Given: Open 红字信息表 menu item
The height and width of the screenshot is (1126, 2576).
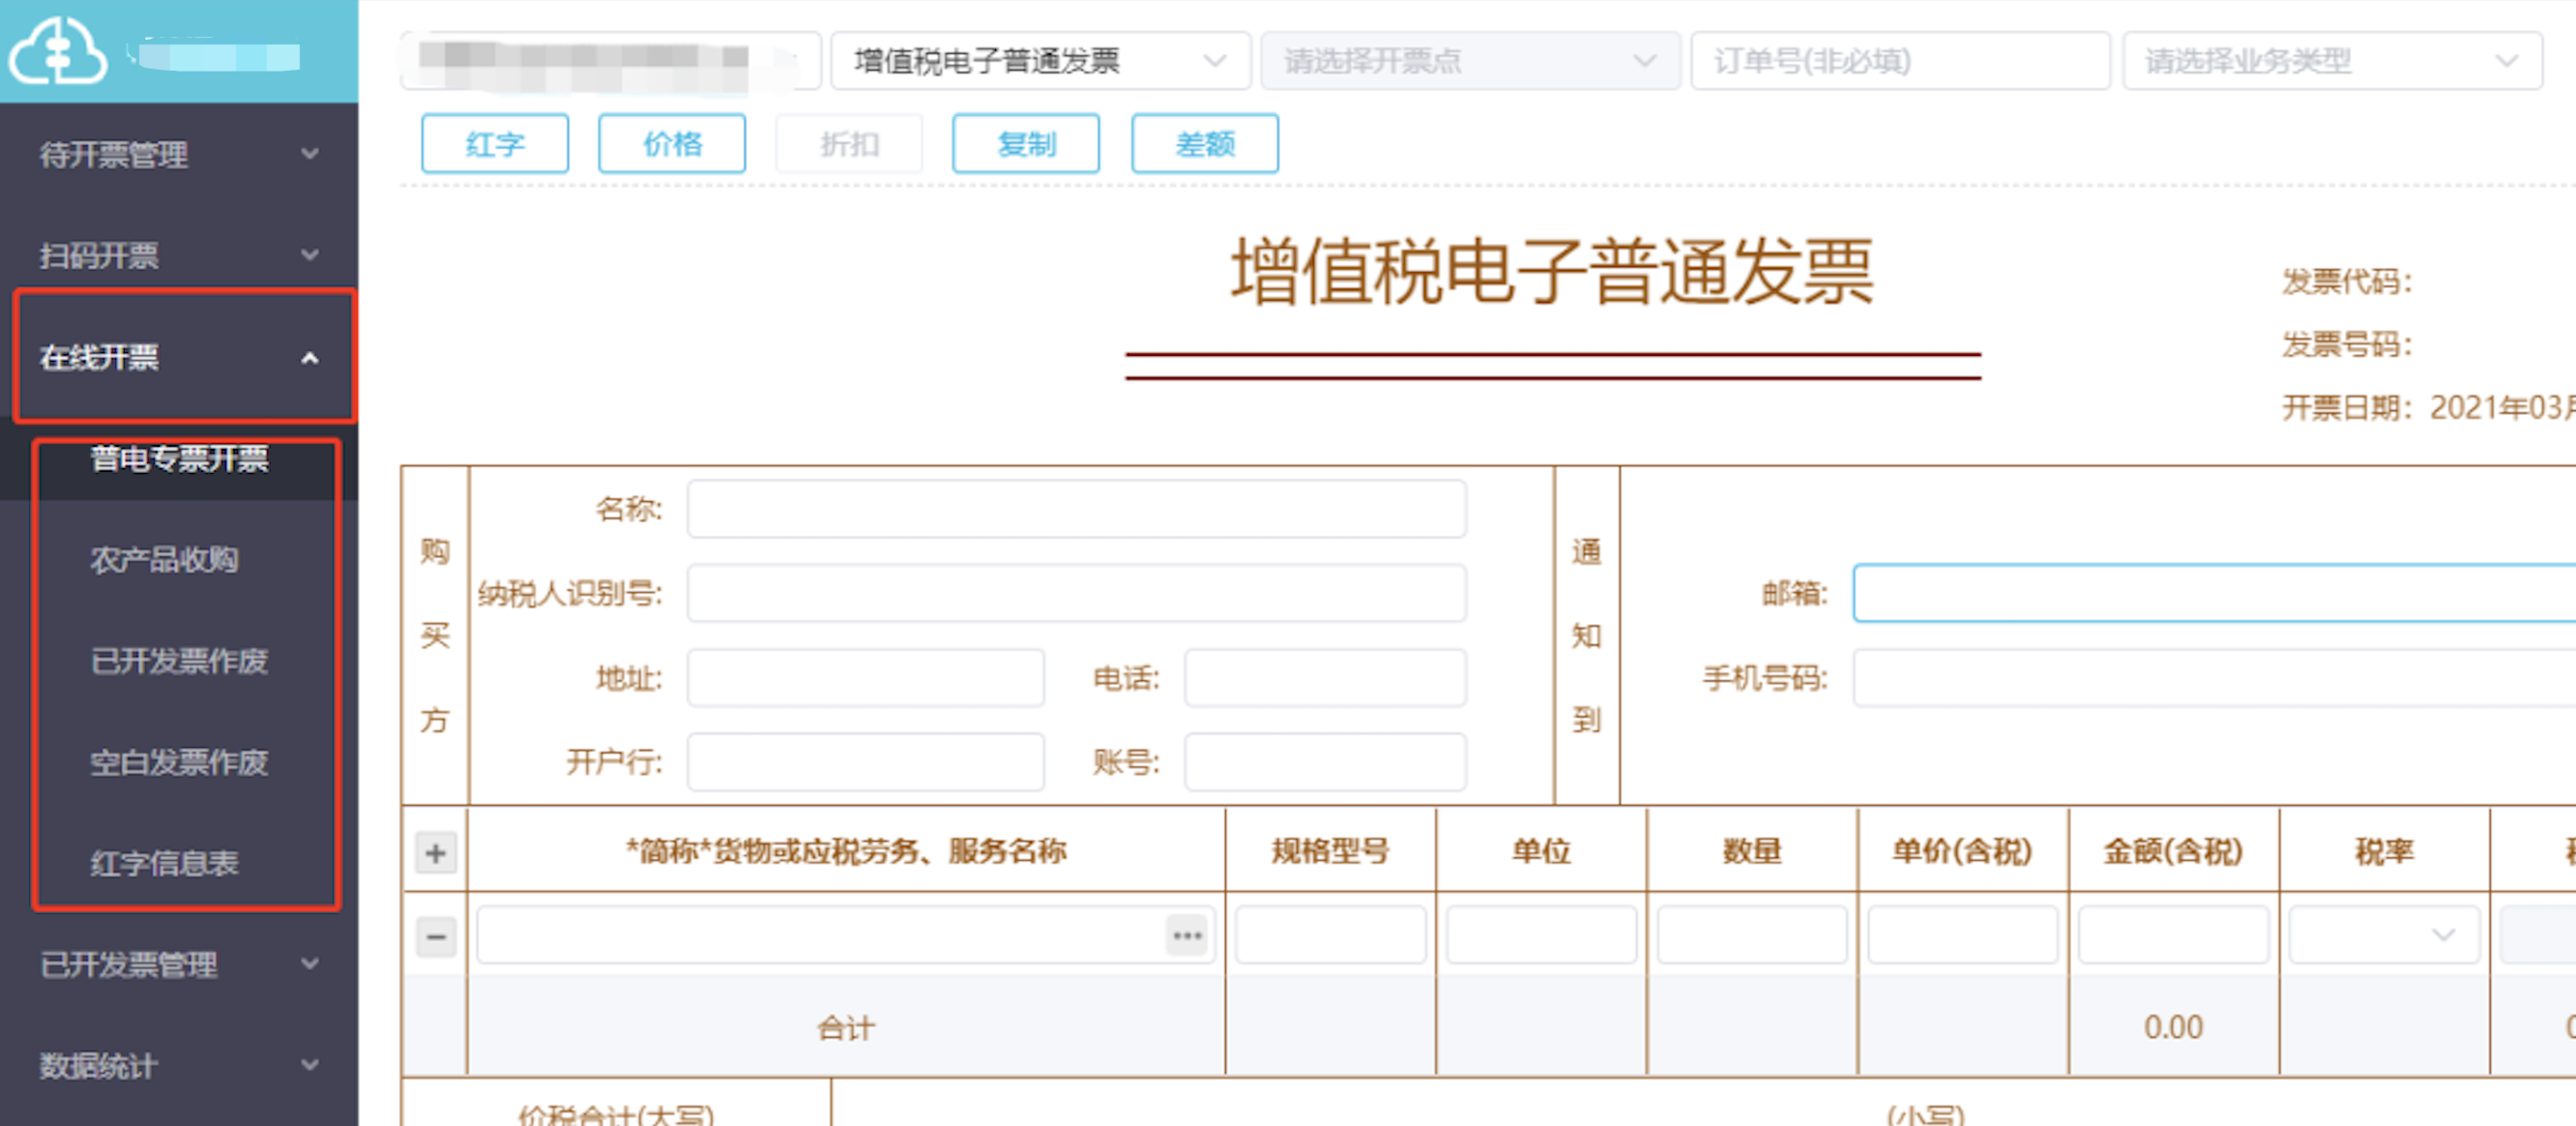Looking at the screenshot, I should [165, 864].
